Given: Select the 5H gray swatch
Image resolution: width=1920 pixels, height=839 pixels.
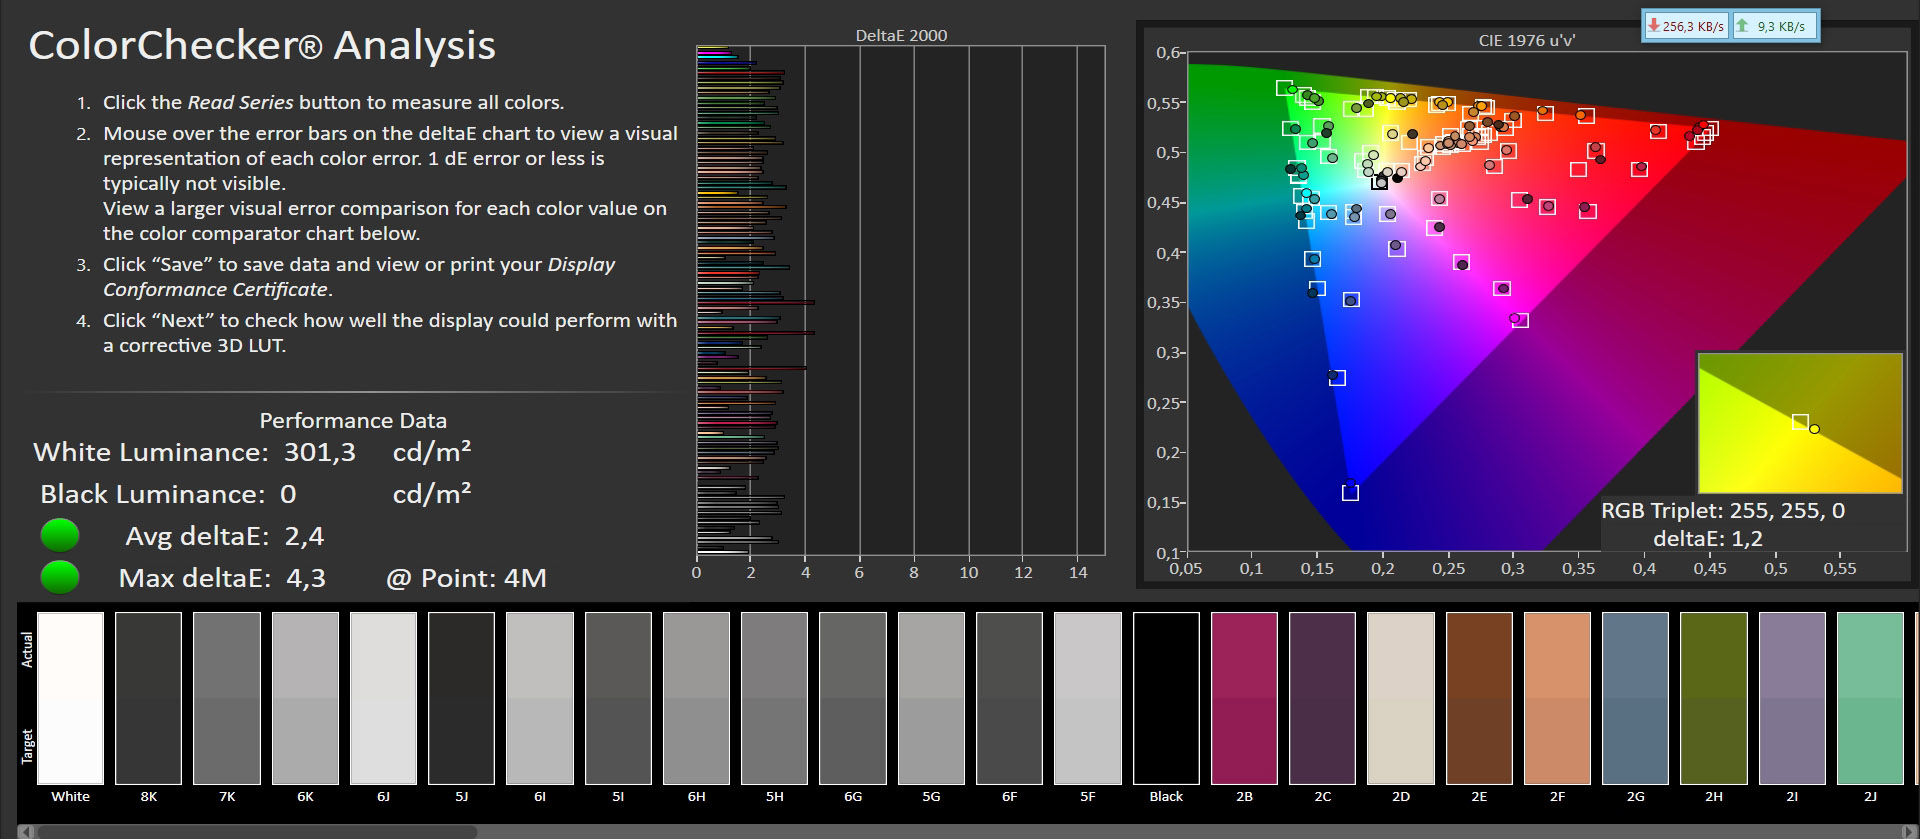Looking at the screenshot, I should tap(774, 698).
